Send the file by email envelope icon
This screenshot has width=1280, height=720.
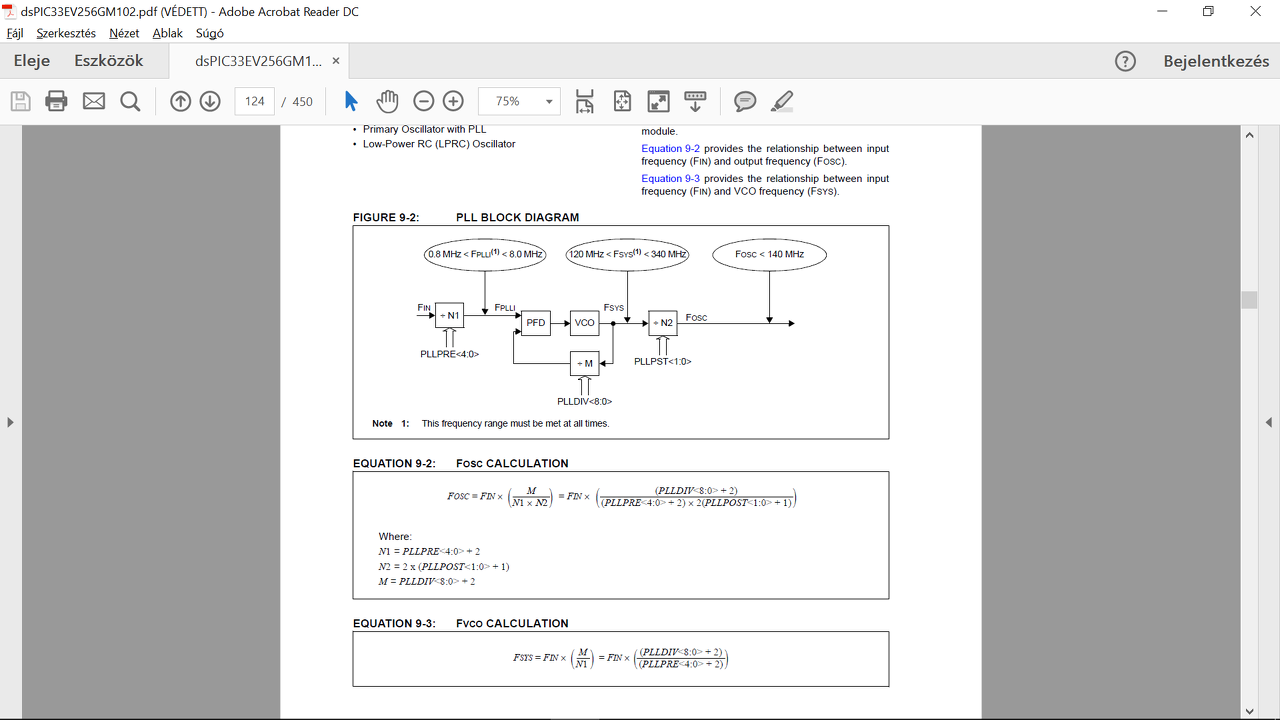(x=93, y=101)
